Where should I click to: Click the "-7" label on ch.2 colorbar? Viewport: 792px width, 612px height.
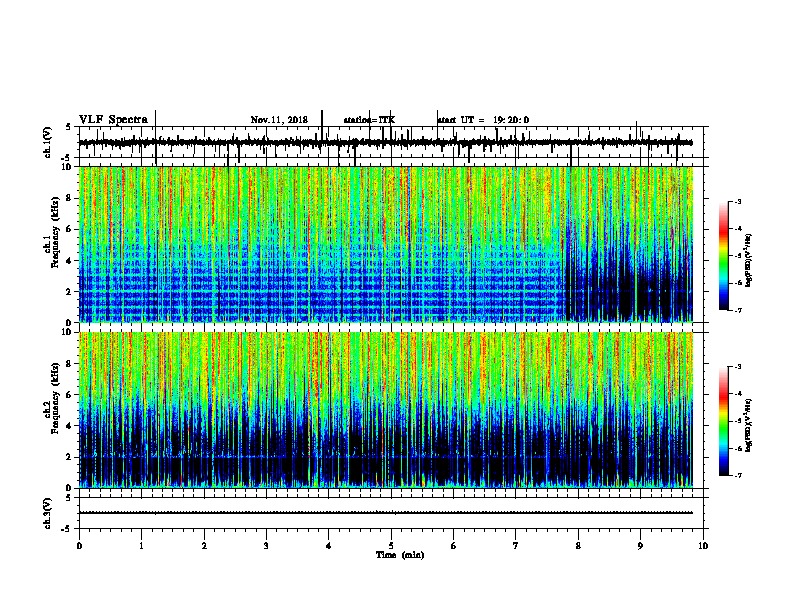[738, 476]
